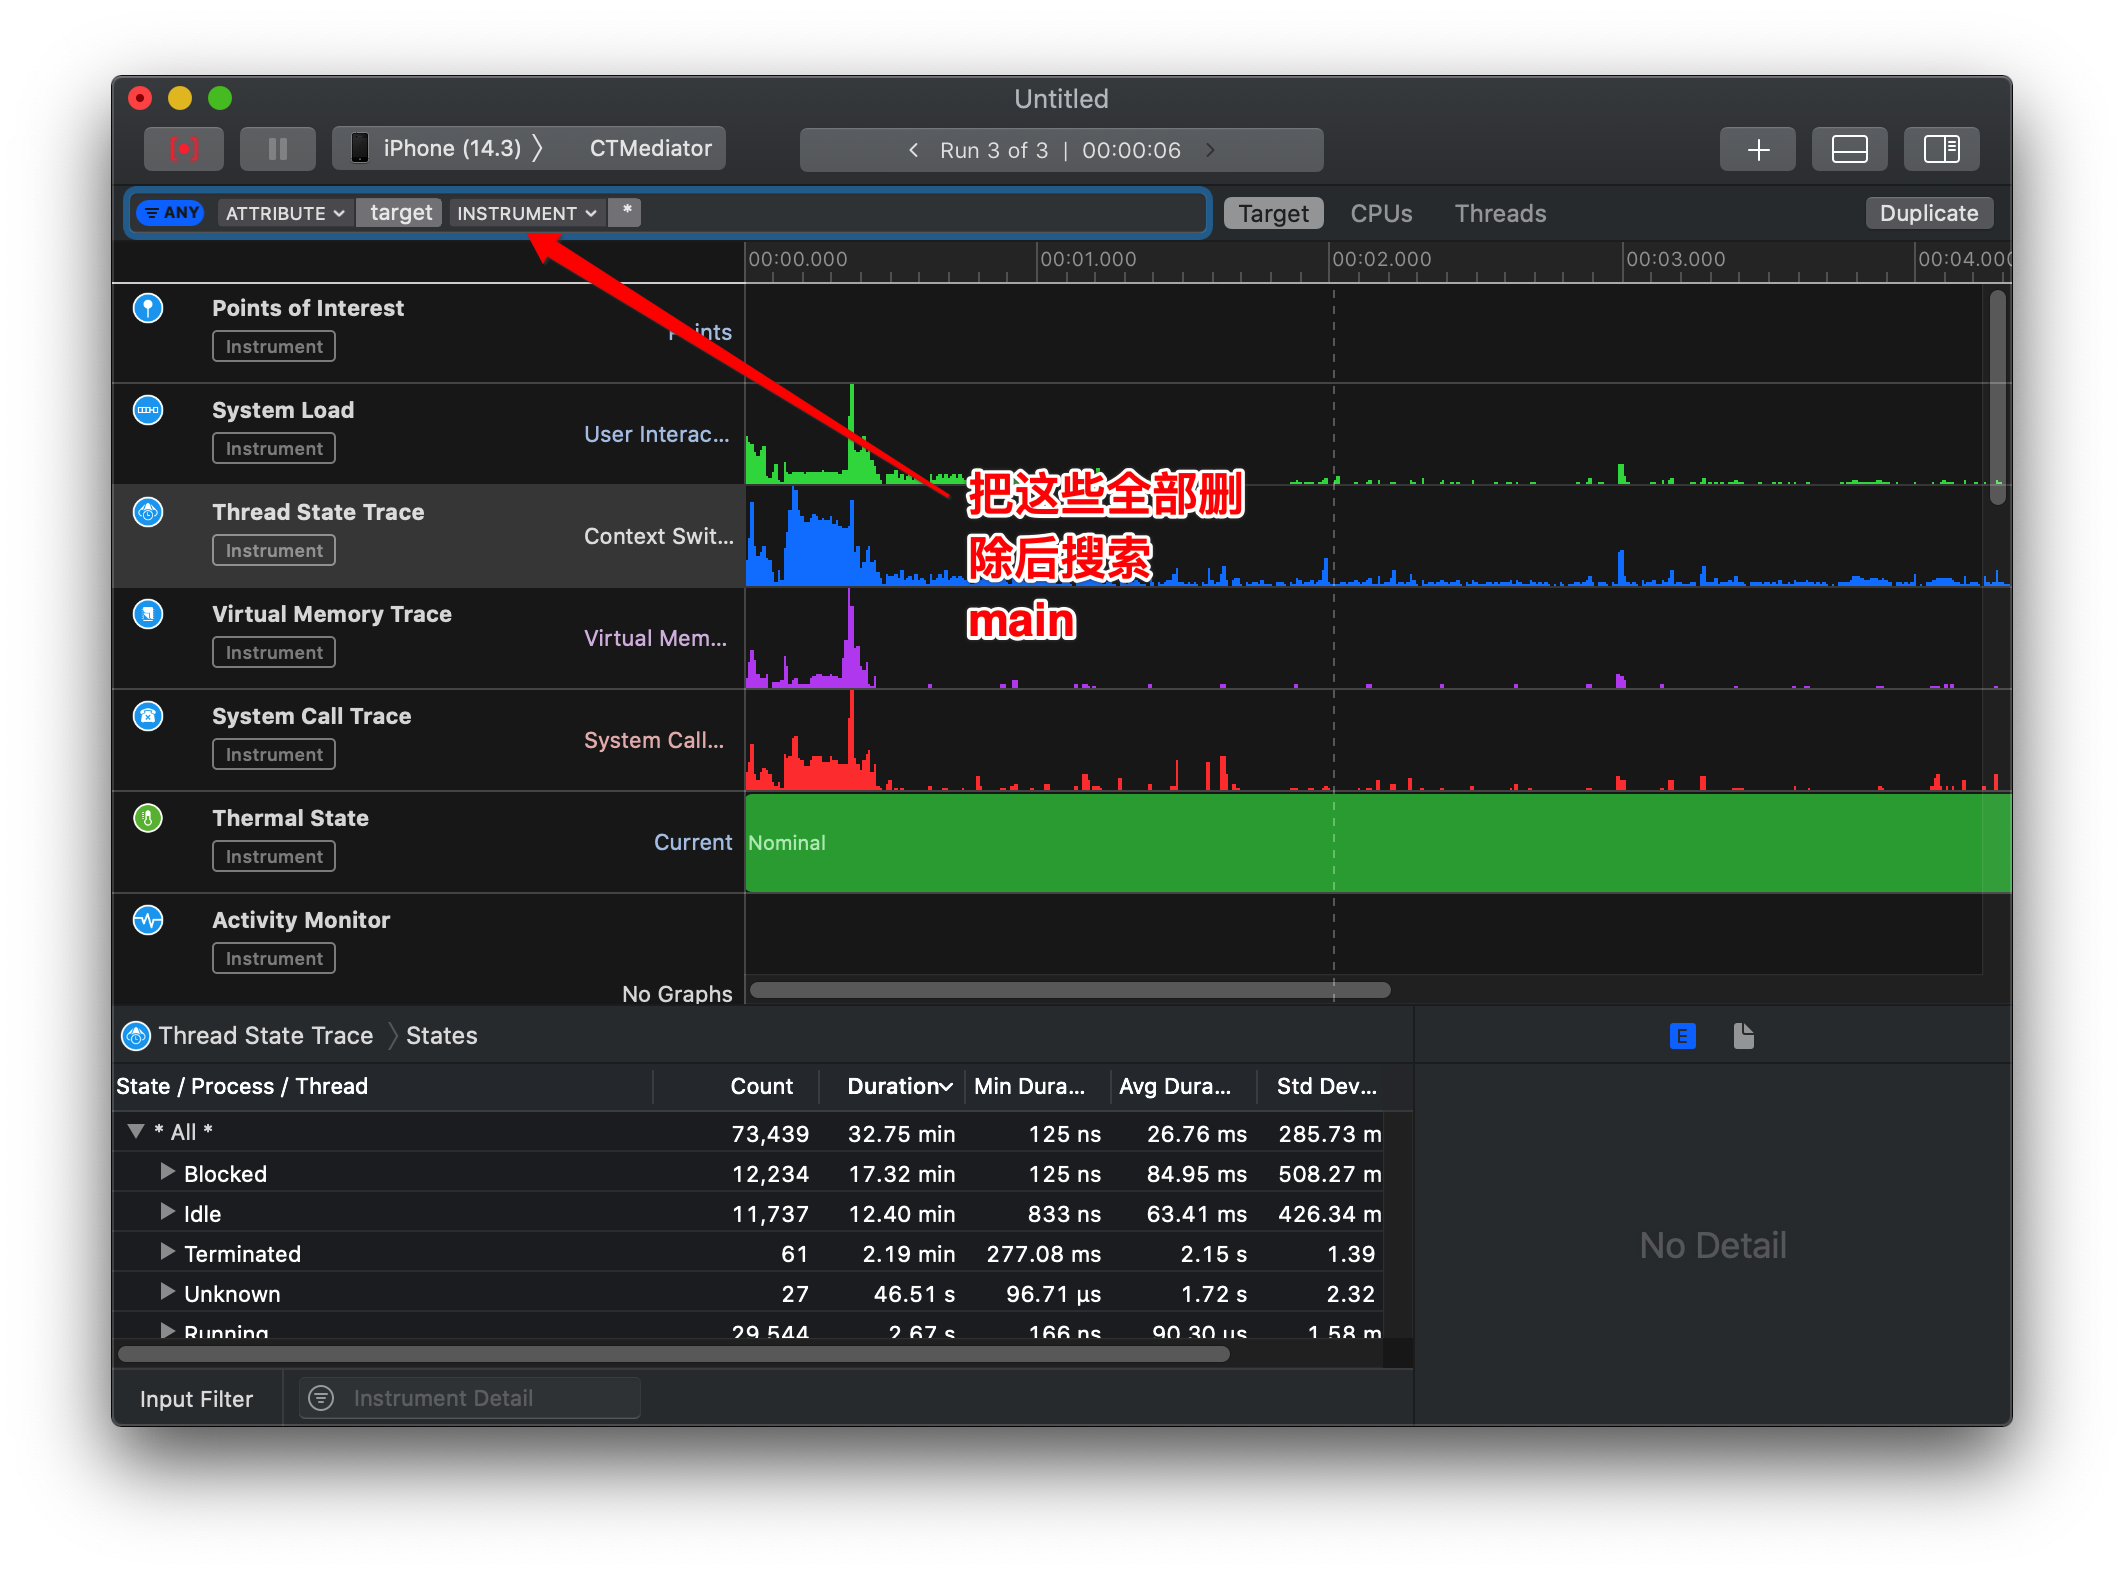Click the 00:01.000 timeline ruler mark
The image size is (2124, 1574).
click(1088, 259)
